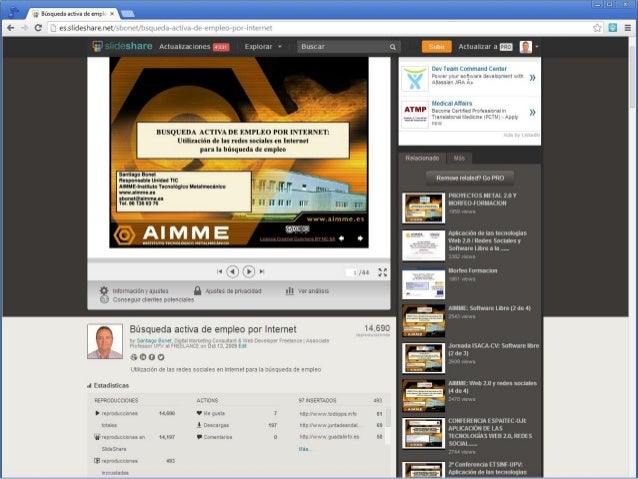Open Jornada ISACA-CV: Software libre
This screenshot has height=479, width=638.
[494, 349]
